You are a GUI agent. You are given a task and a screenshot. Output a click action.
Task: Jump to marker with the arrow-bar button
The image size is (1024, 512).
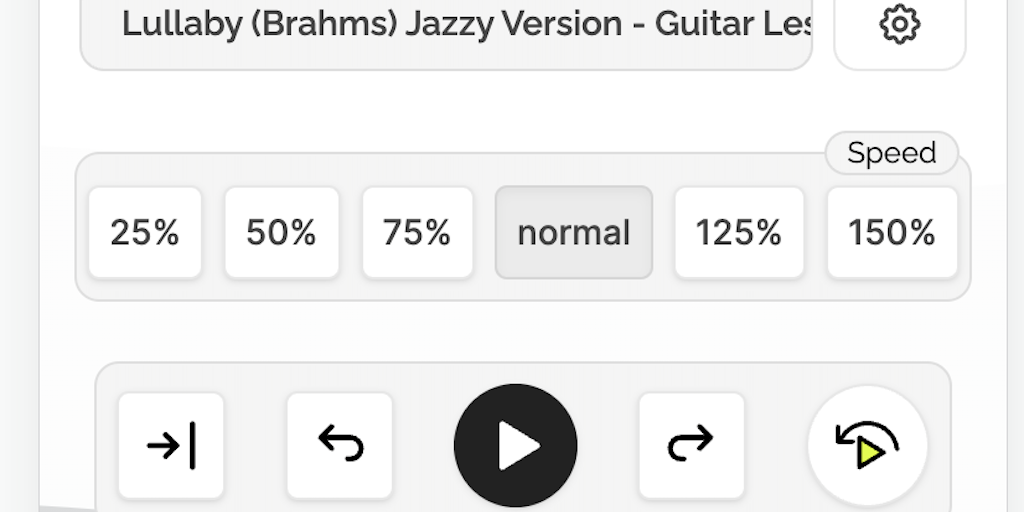171,445
